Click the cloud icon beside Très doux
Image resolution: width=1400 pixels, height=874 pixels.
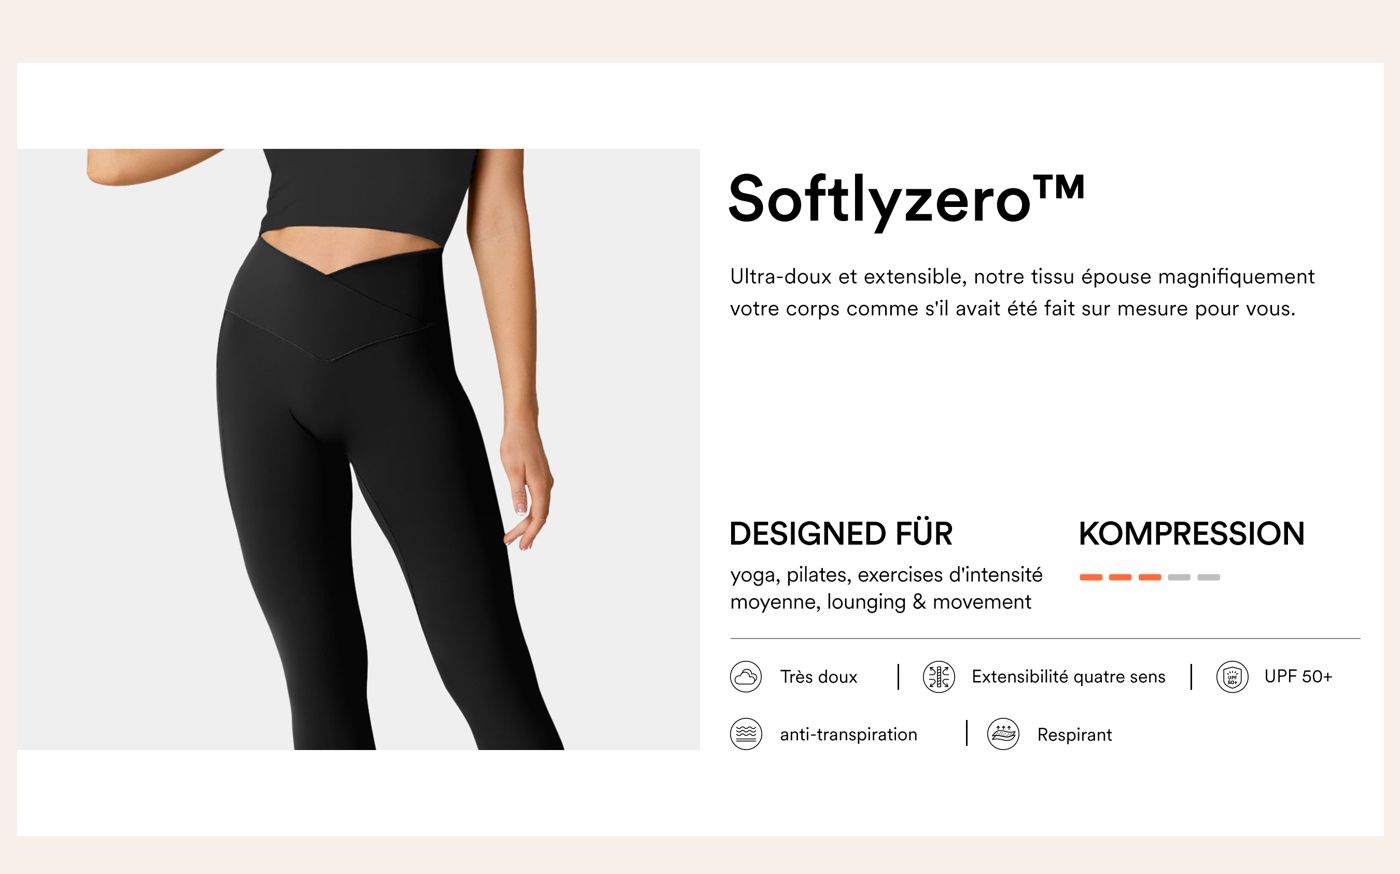pyautogui.click(x=746, y=677)
